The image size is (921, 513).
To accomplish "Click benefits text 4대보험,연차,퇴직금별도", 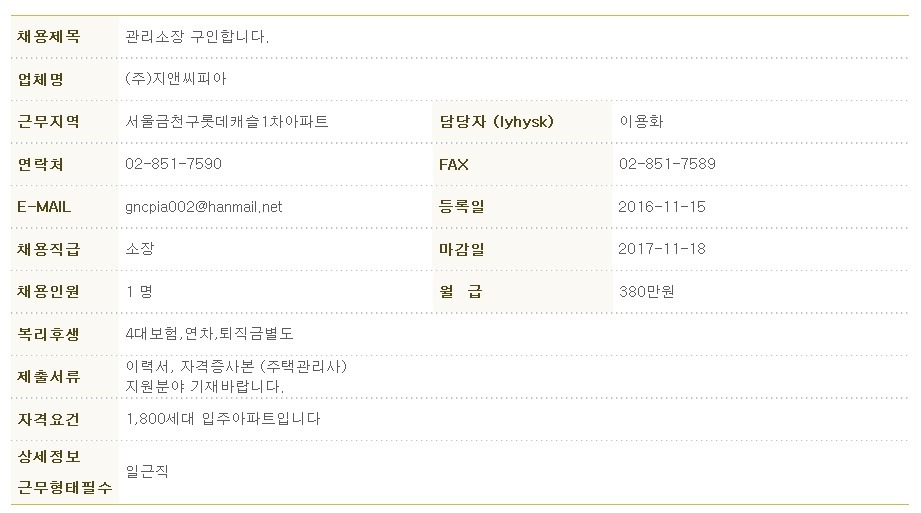I will (x=209, y=334).
